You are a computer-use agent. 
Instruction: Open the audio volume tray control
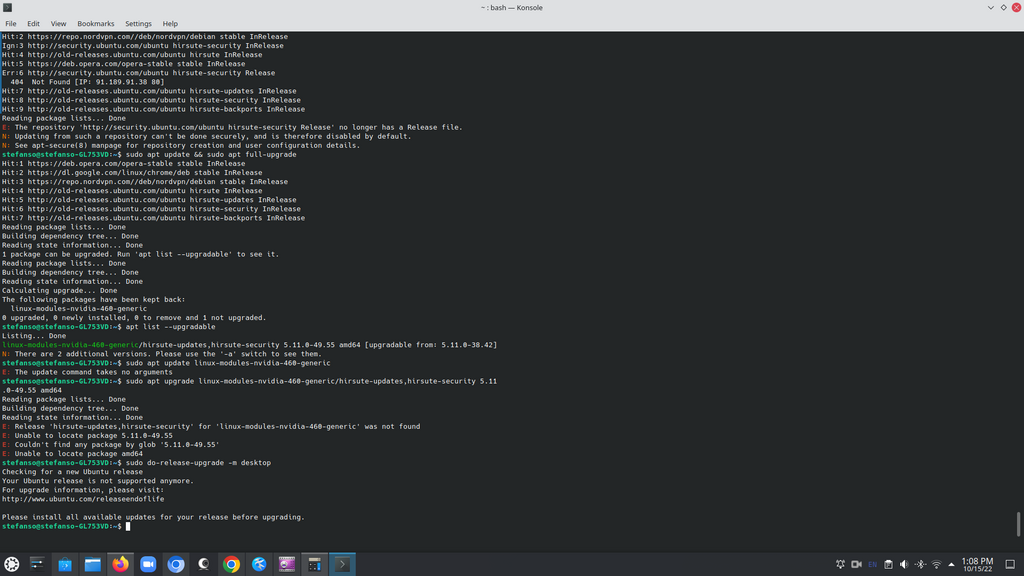[904, 564]
